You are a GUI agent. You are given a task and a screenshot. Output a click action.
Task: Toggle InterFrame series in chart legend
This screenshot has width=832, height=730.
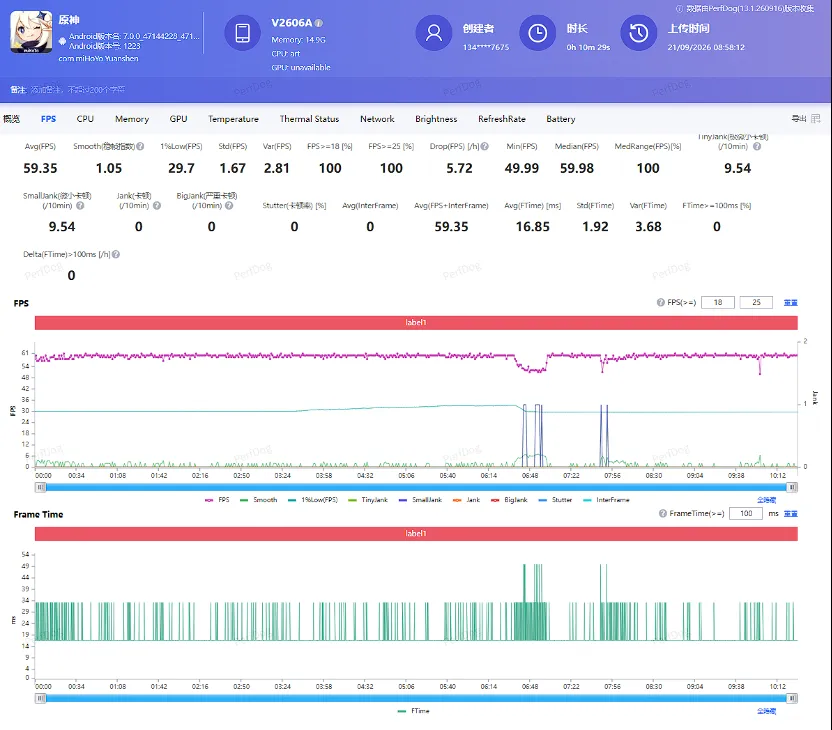tap(606, 500)
